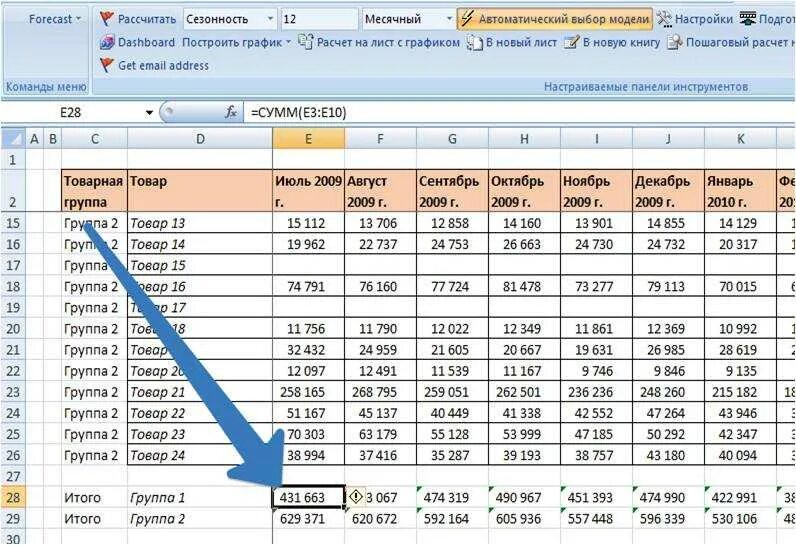Select column G header
The height and width of the screenshot is (545, 796).
452,139
